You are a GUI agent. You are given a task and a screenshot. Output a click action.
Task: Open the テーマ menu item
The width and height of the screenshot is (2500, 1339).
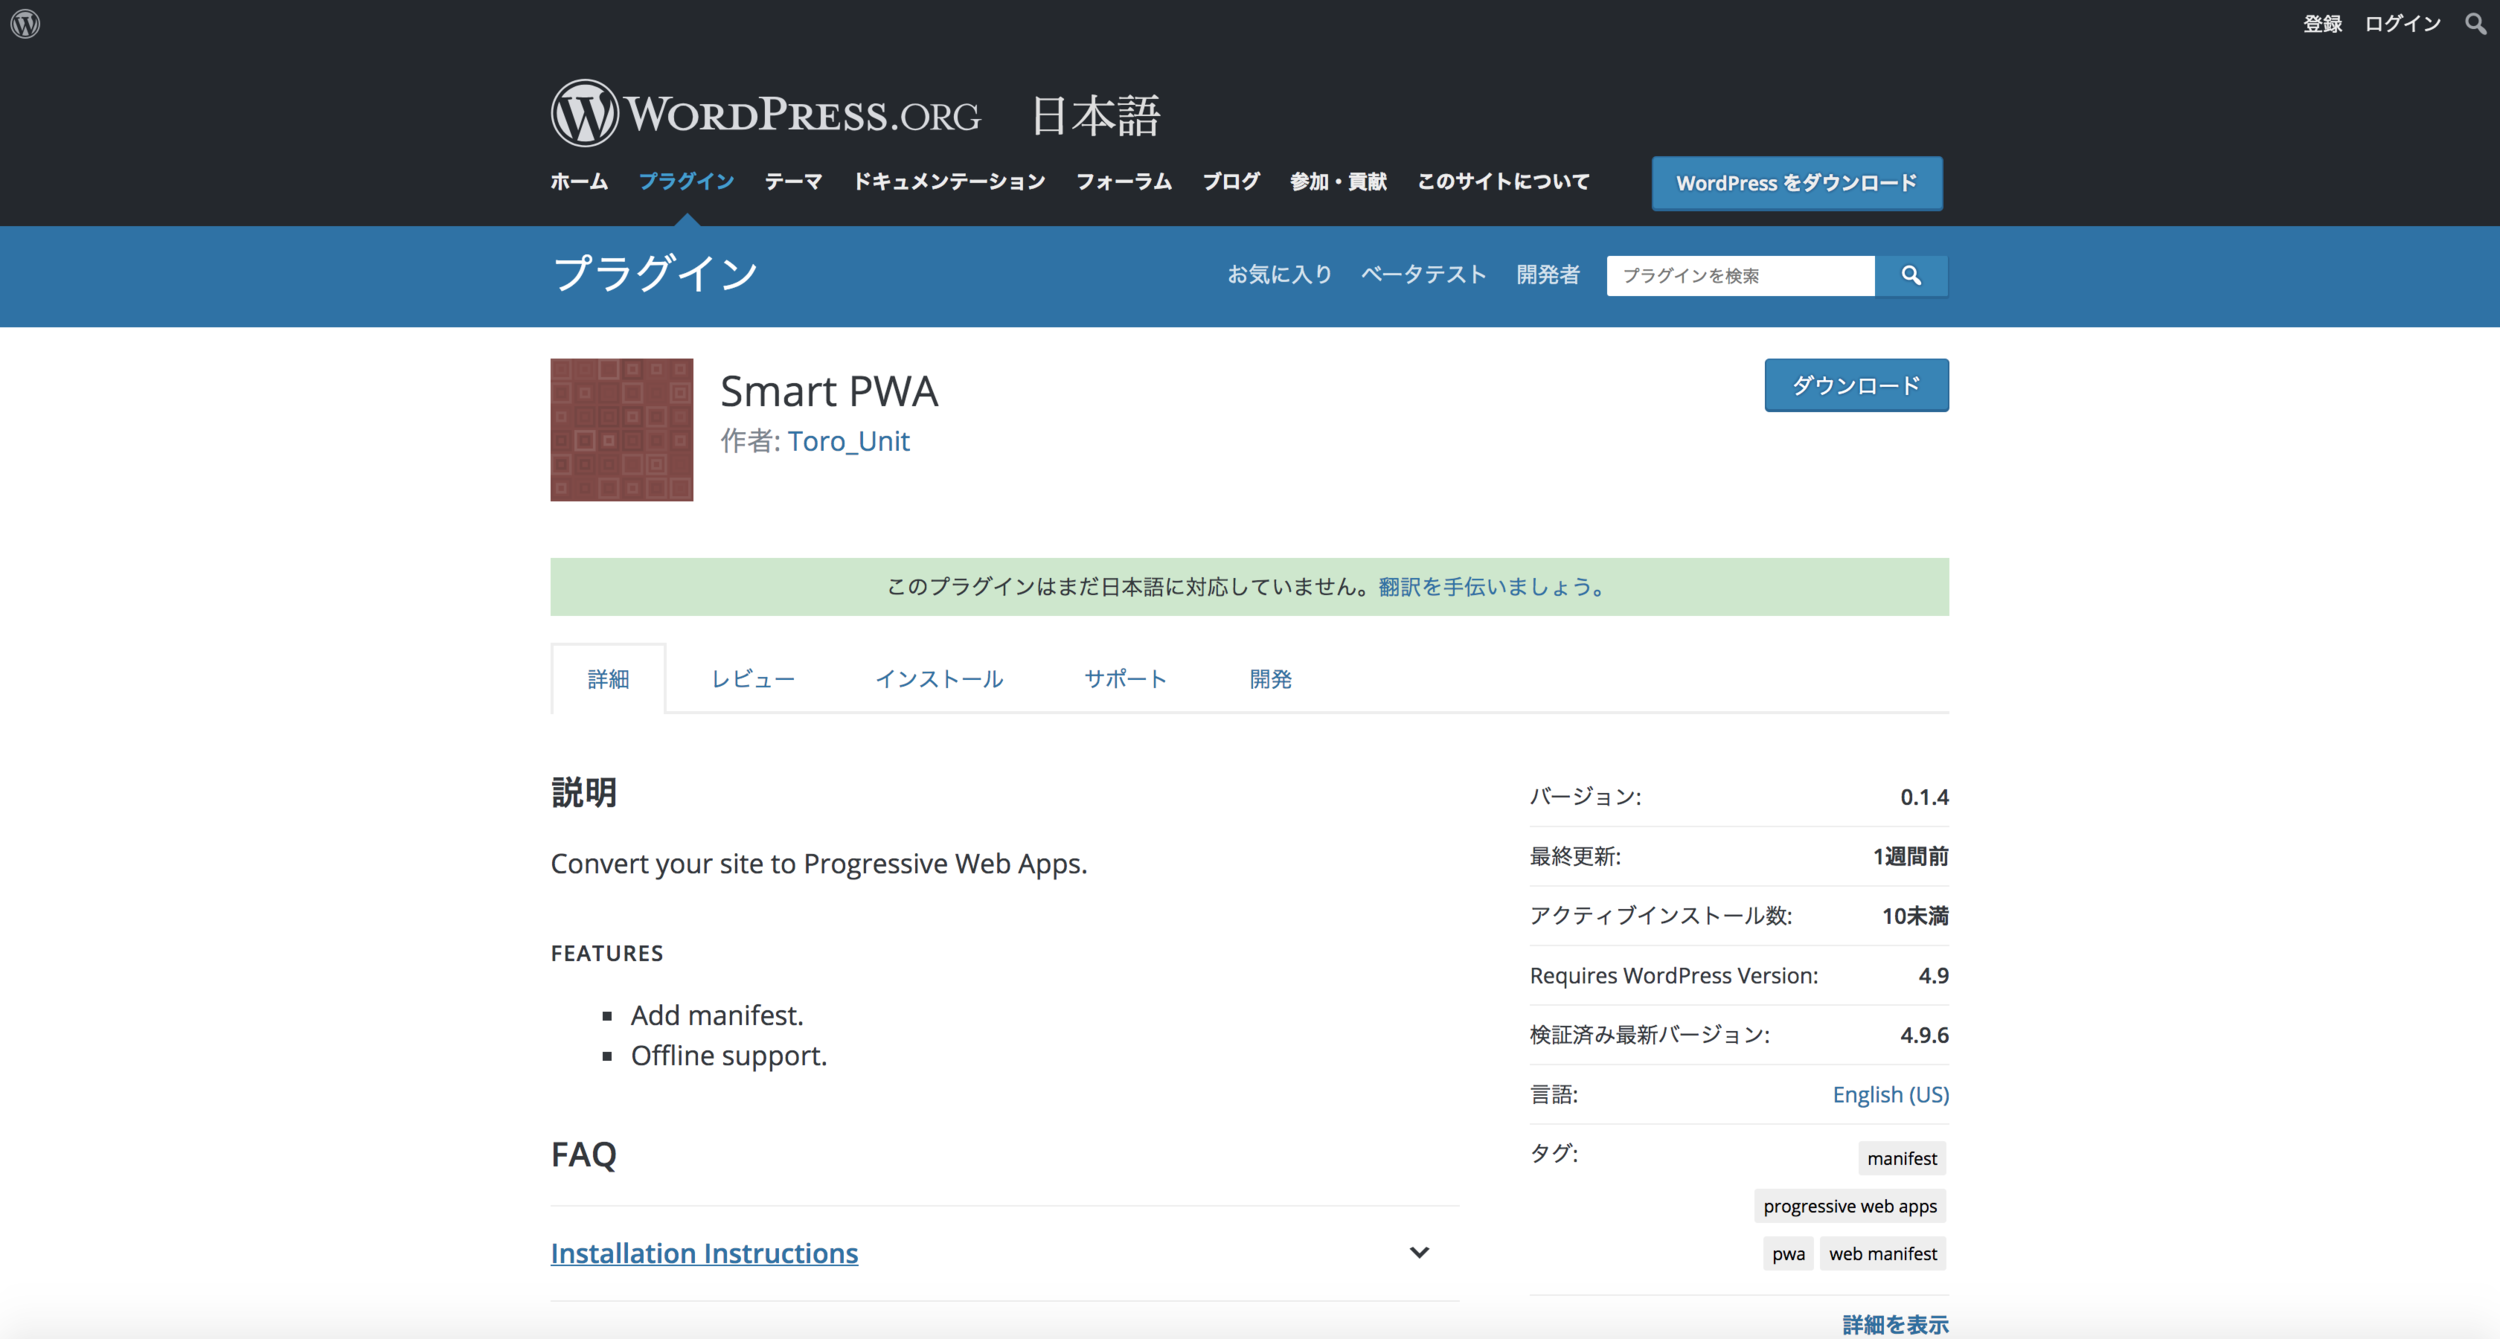793,181
